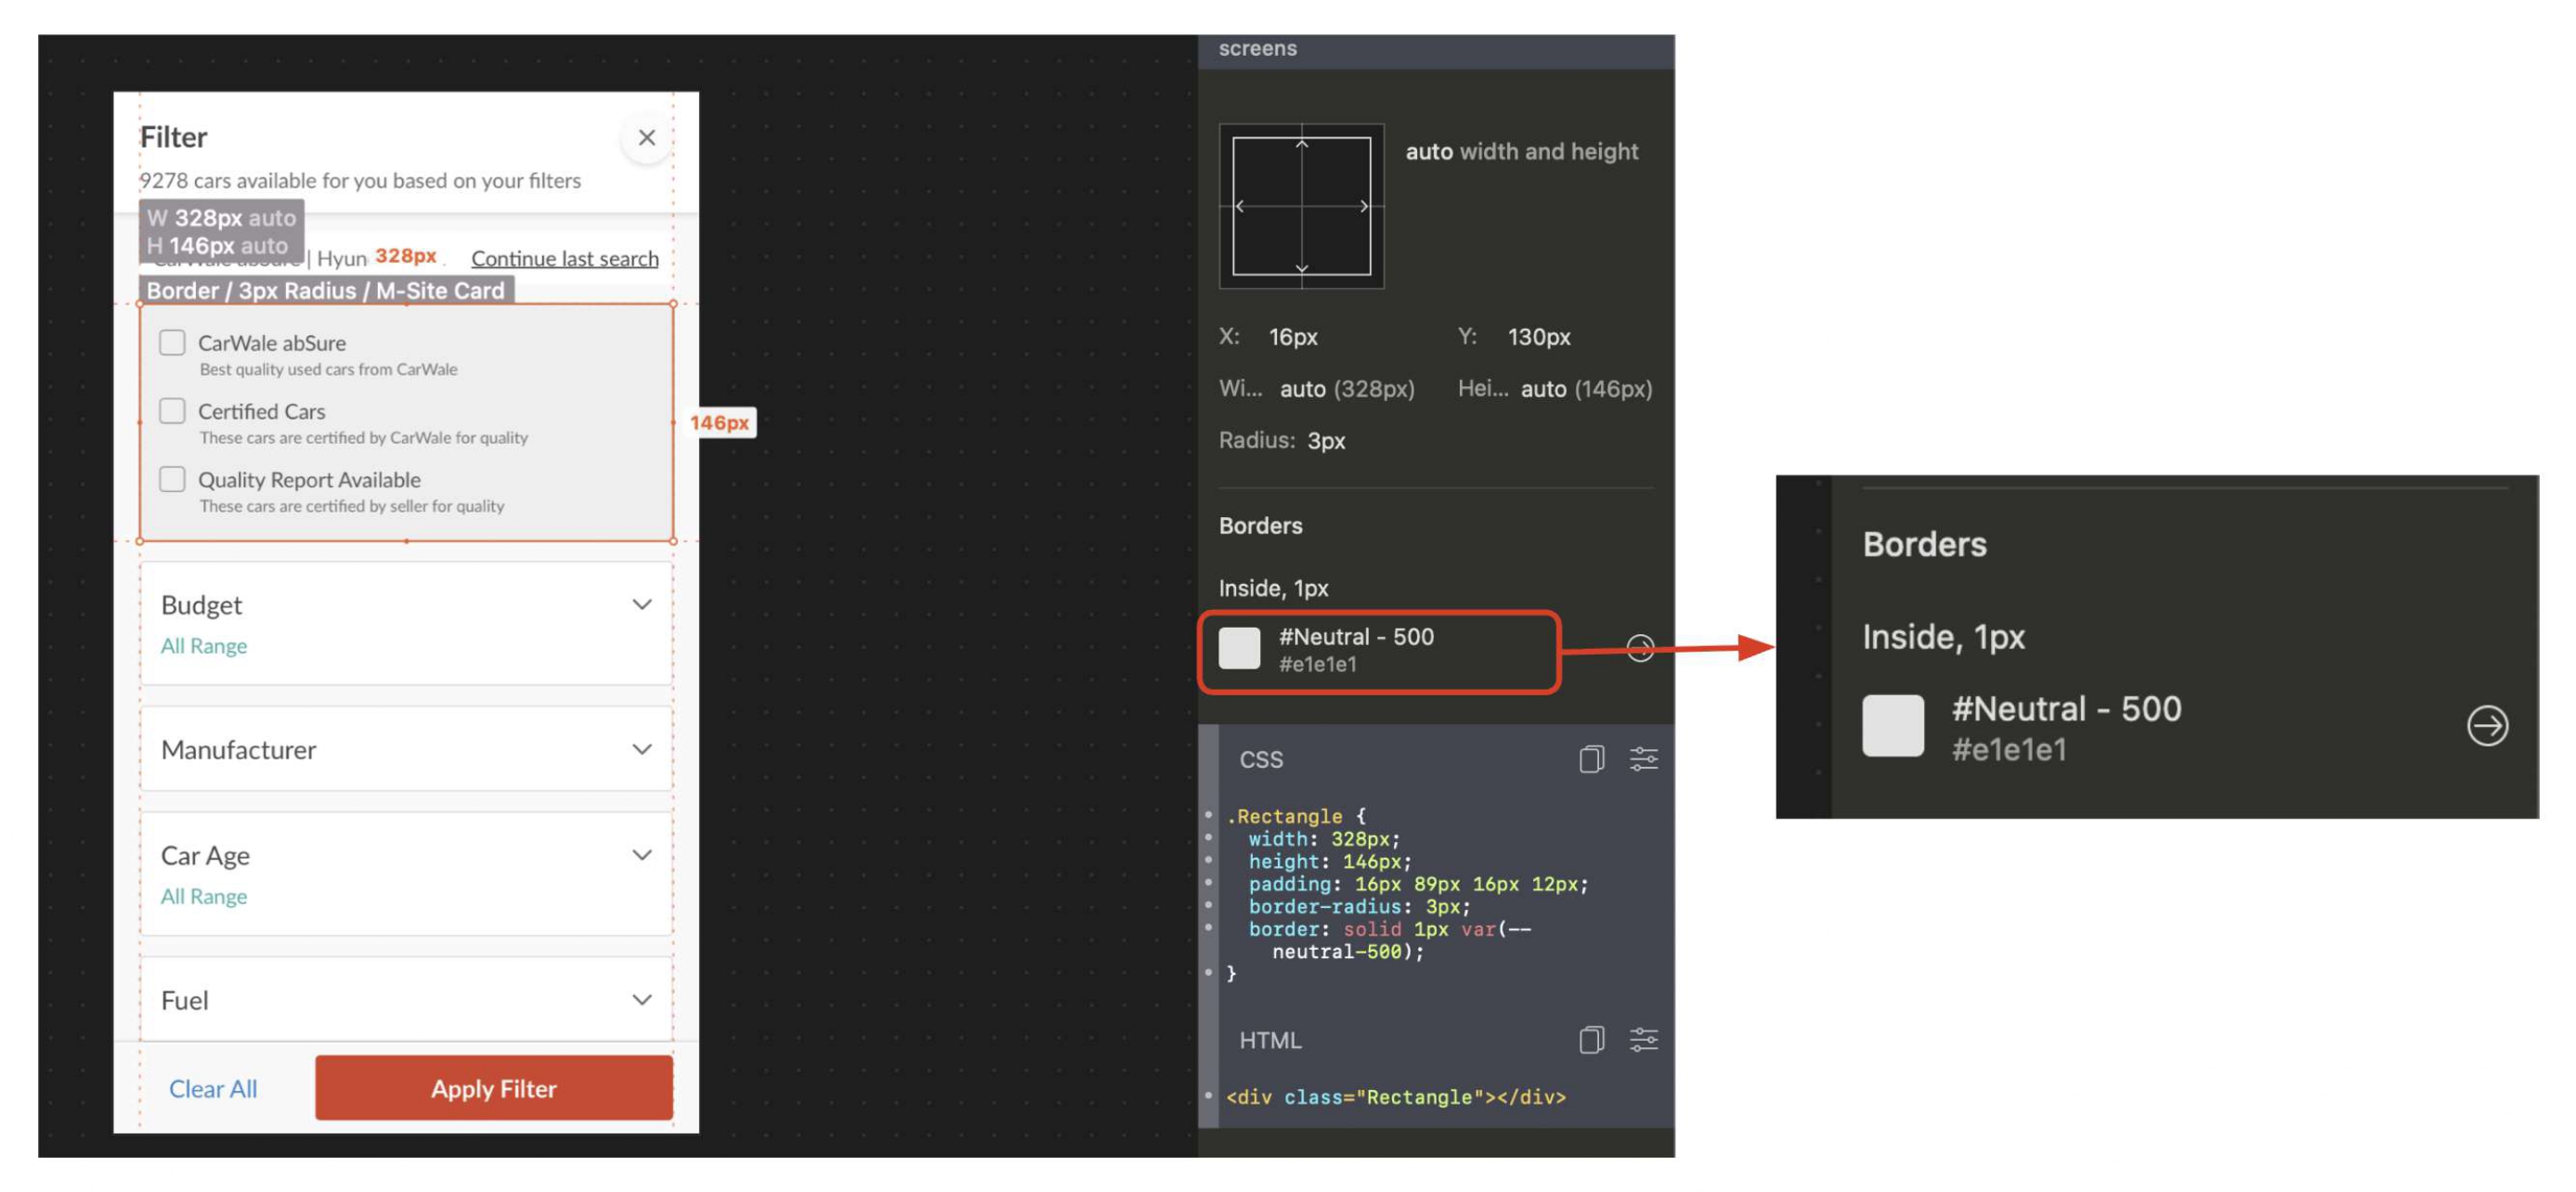Tick Quality Report Available checkbox
The height and width of the screenshot is (1192, 2576).
[172, 479]
